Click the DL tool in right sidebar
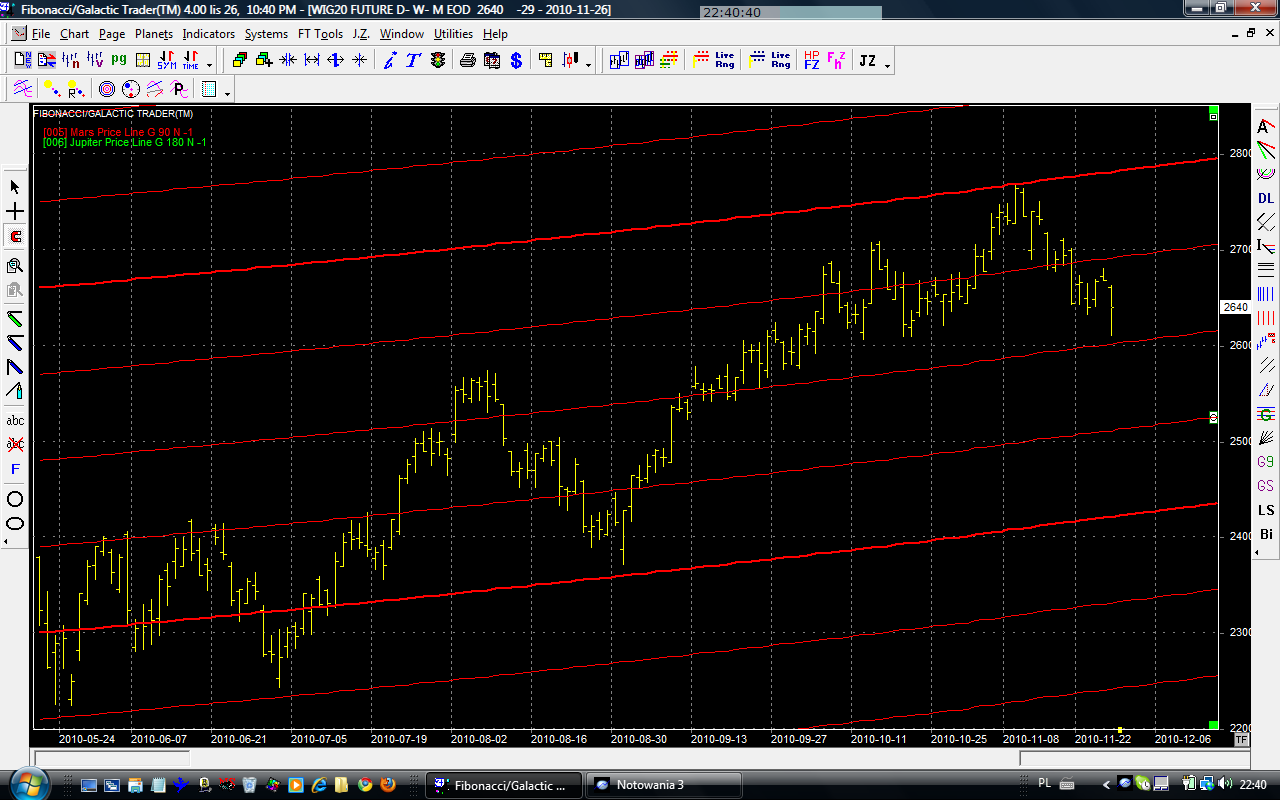Viewport: 1280px width, 800px height. [1266, 198]
